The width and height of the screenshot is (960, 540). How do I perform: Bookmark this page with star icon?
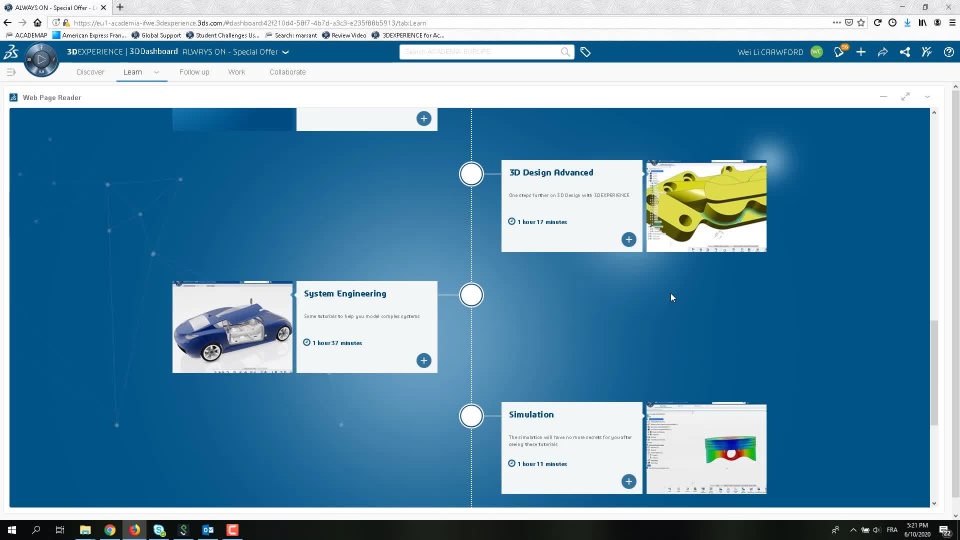pyautogui.click(x=861, y=23)
